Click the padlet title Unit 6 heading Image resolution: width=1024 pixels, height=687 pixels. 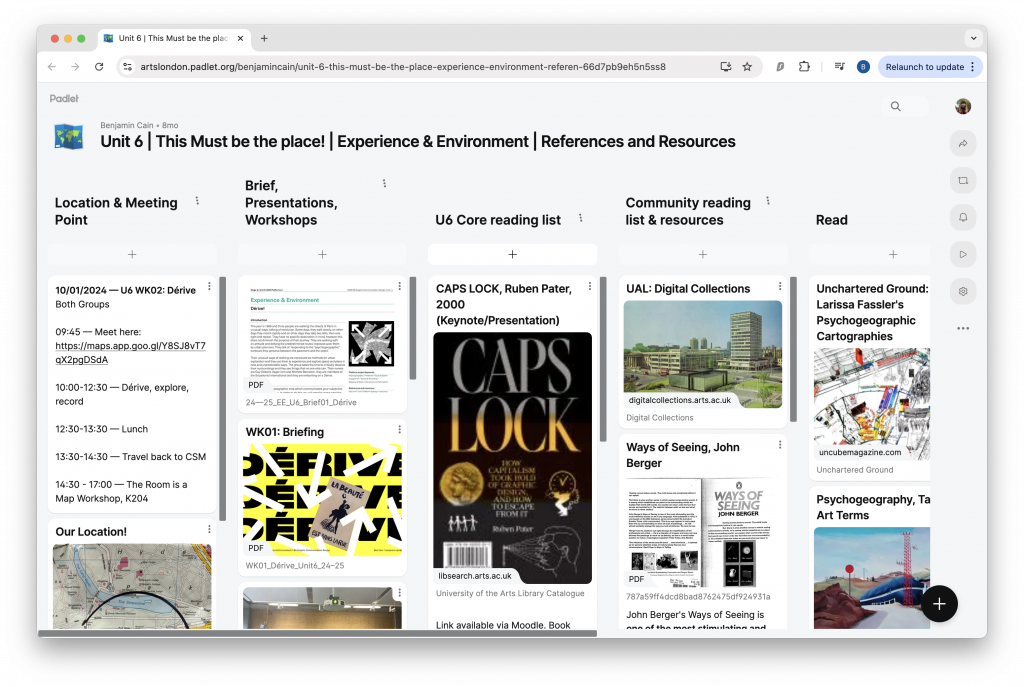[x=418, y=142]
